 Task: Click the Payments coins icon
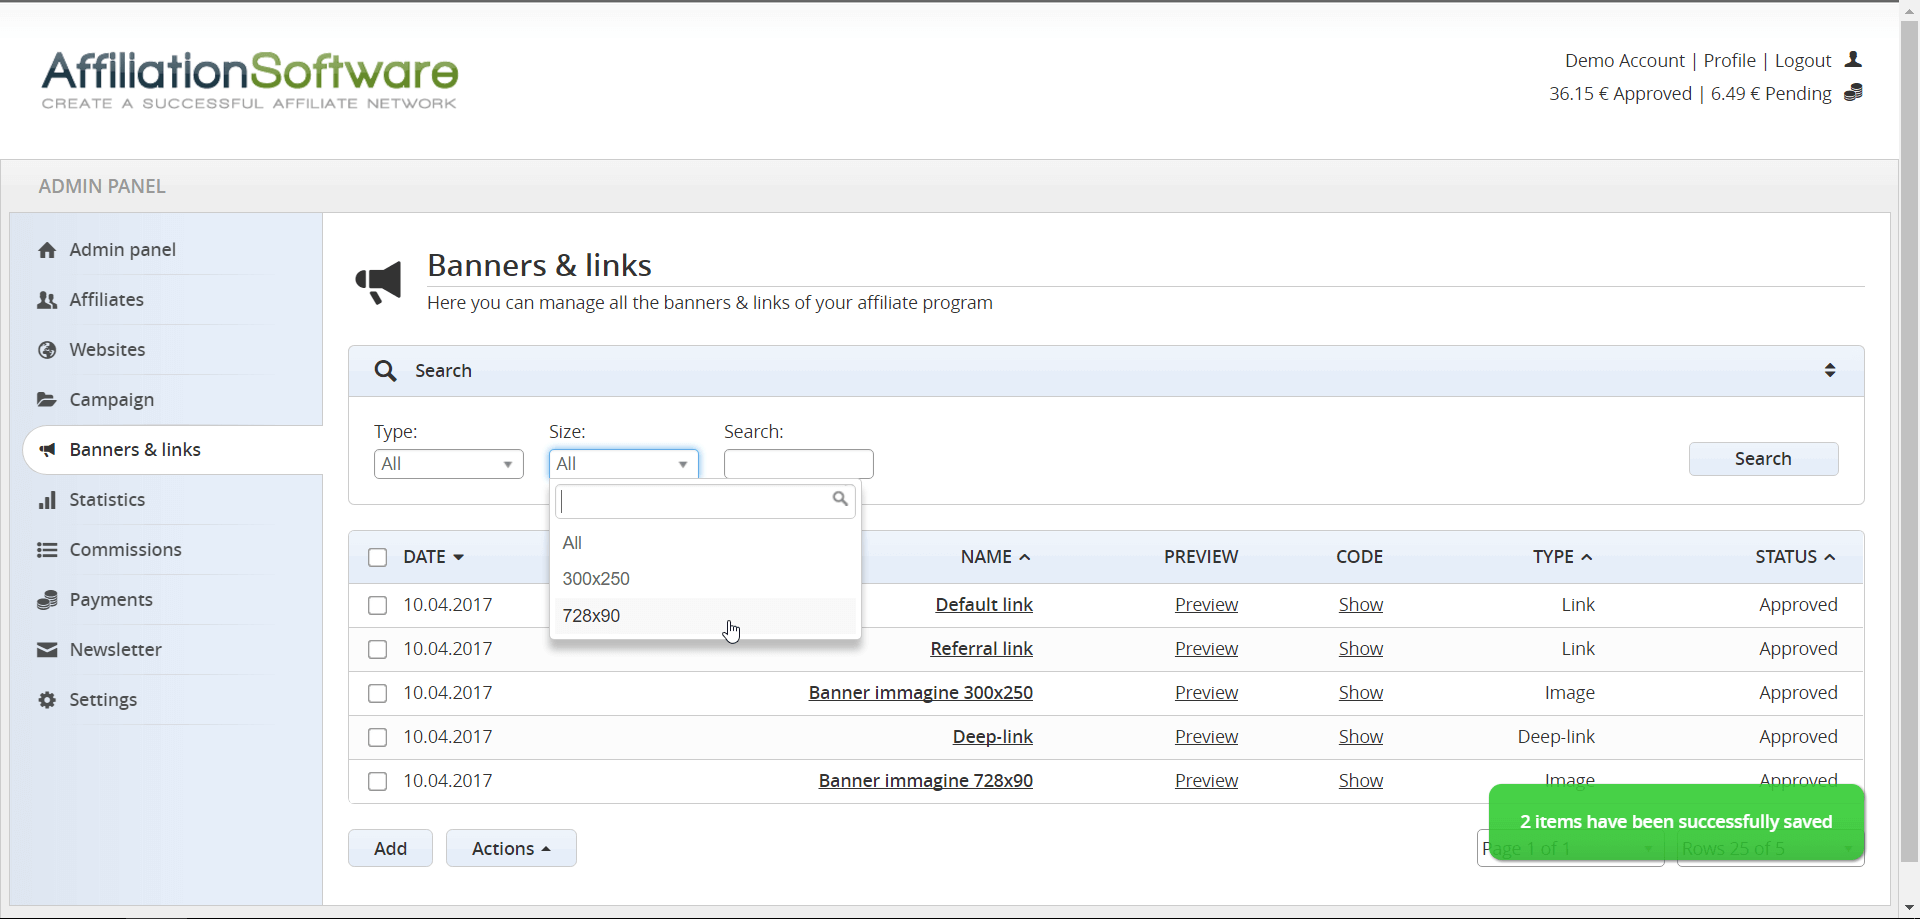[47, 600]
